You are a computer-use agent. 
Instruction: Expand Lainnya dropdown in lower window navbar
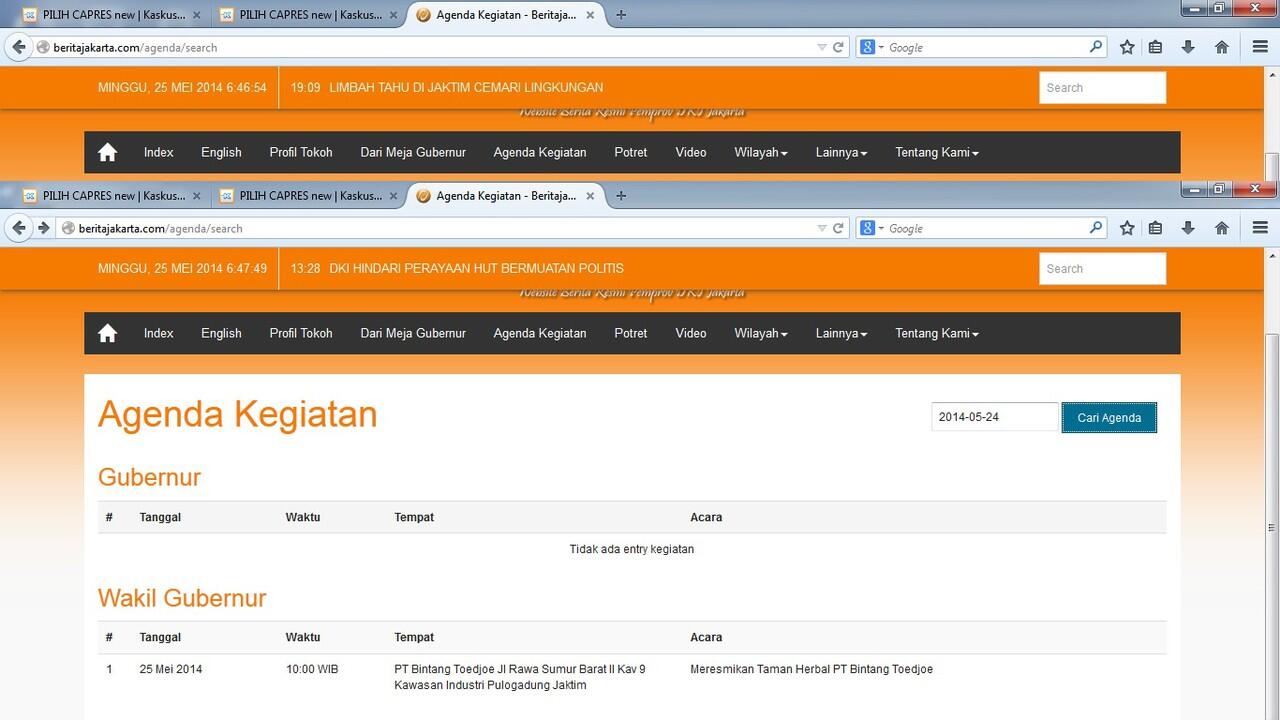click(841, 333)
